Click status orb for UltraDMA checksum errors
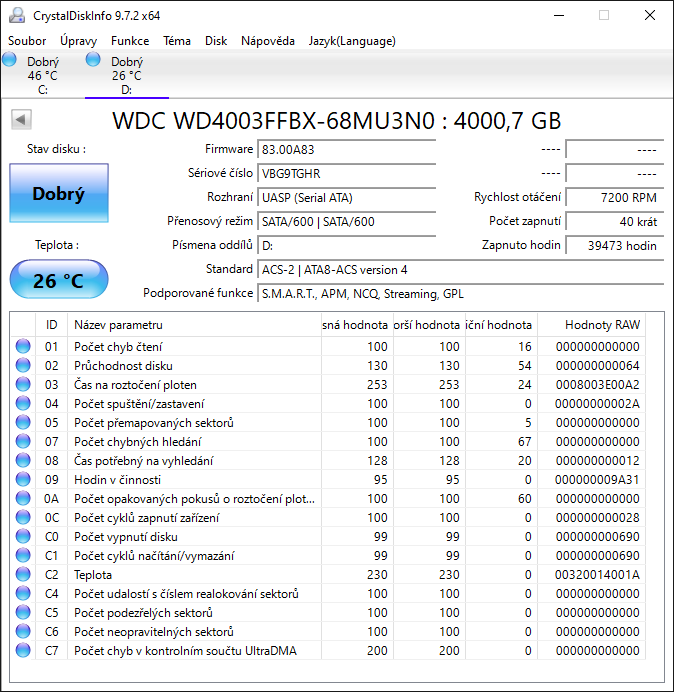 pos(23,650)
